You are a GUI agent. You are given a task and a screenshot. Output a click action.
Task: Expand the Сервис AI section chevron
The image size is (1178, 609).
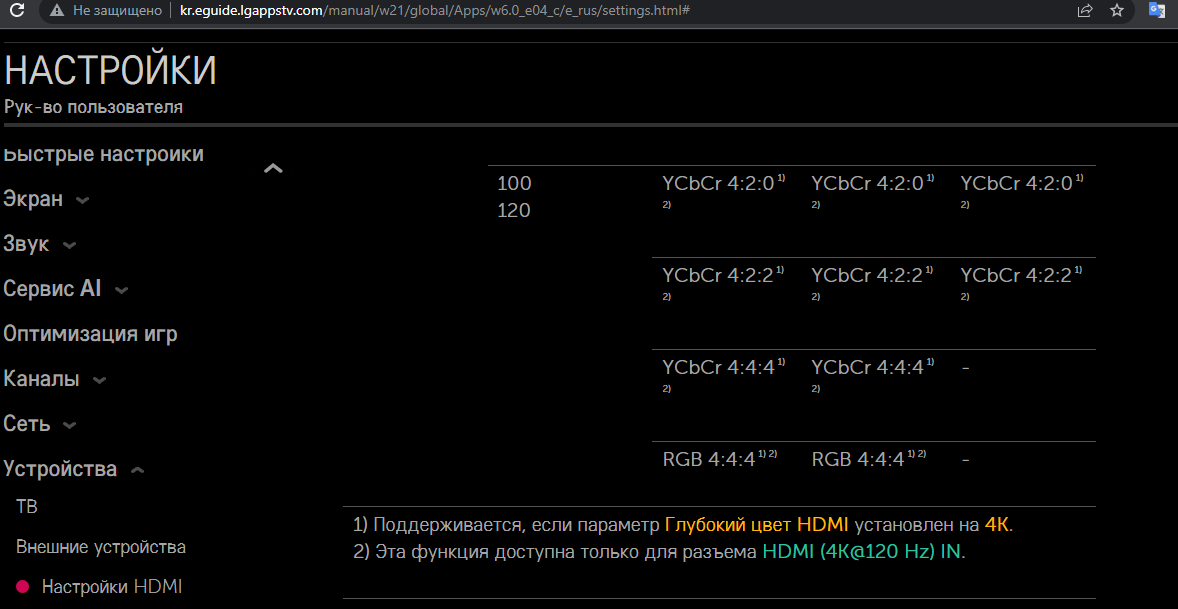(x=121, y=290)
